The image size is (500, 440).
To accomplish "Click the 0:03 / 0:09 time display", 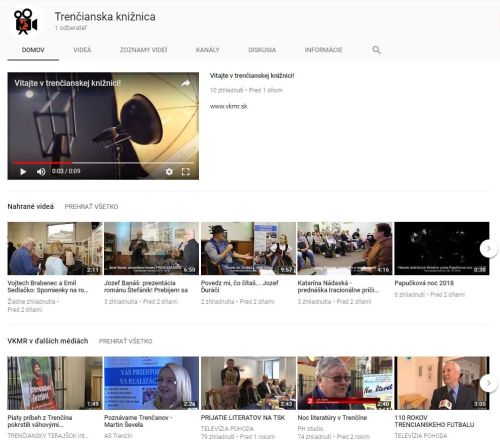I will [x=66, y=171].
